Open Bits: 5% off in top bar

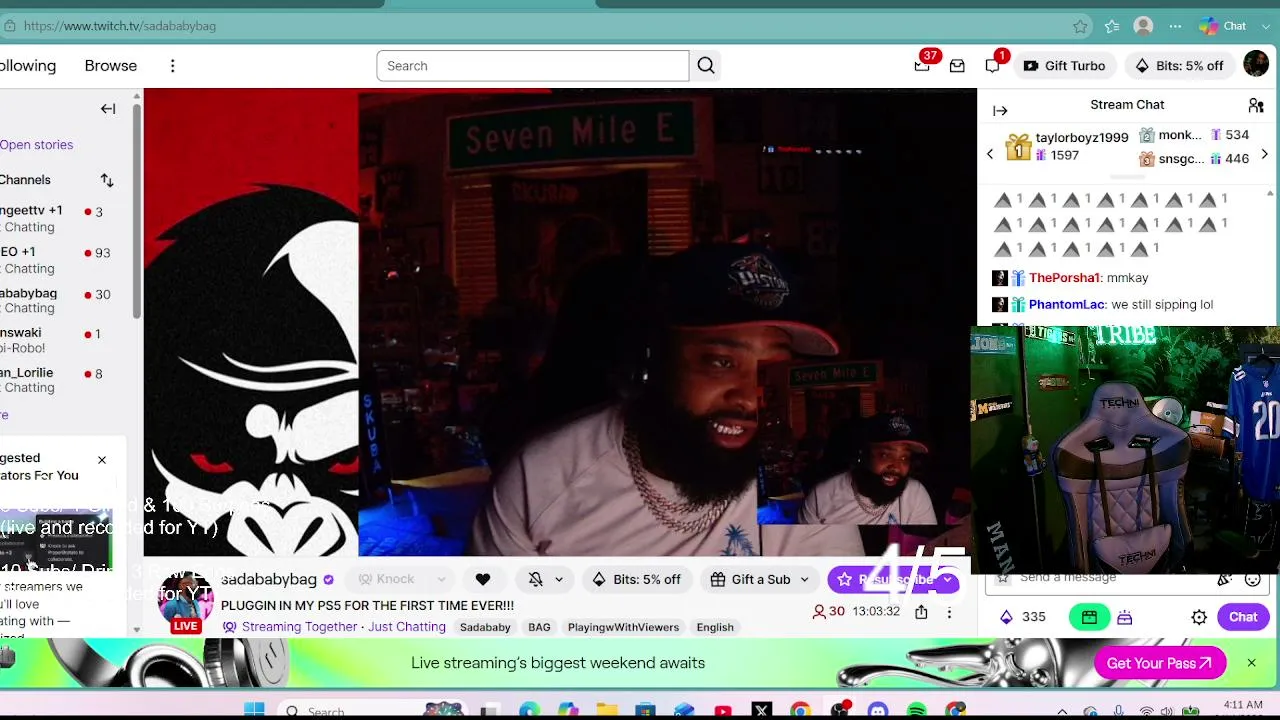[x=1179, y=66]
